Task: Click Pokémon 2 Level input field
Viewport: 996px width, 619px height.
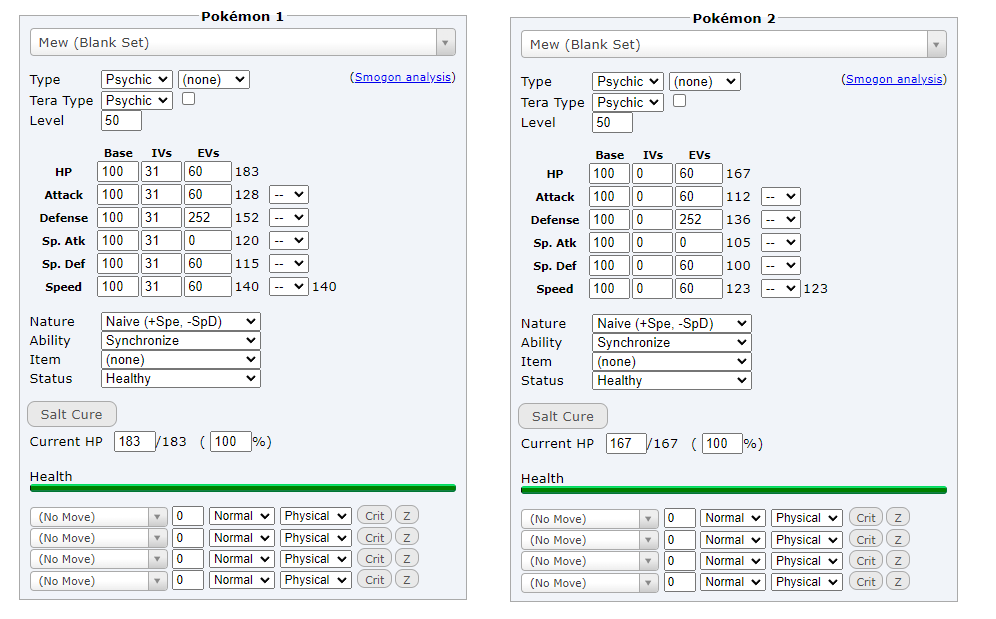Action: point(612,123)
